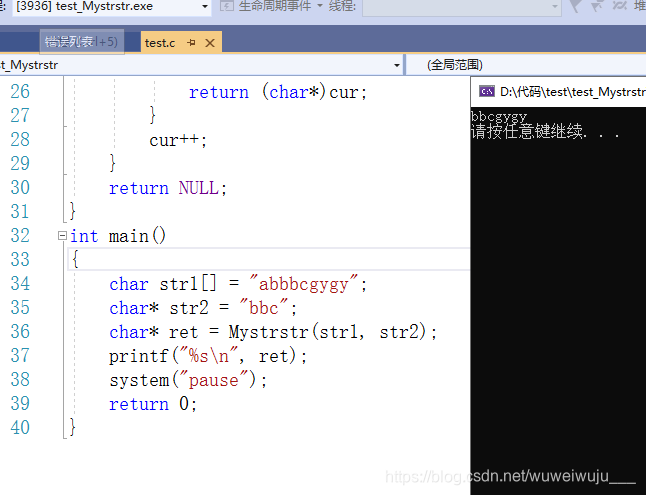Click the console title bar path D:\代码\test
Viewport: 646px width, 495px height.
(x=572, y=91)
